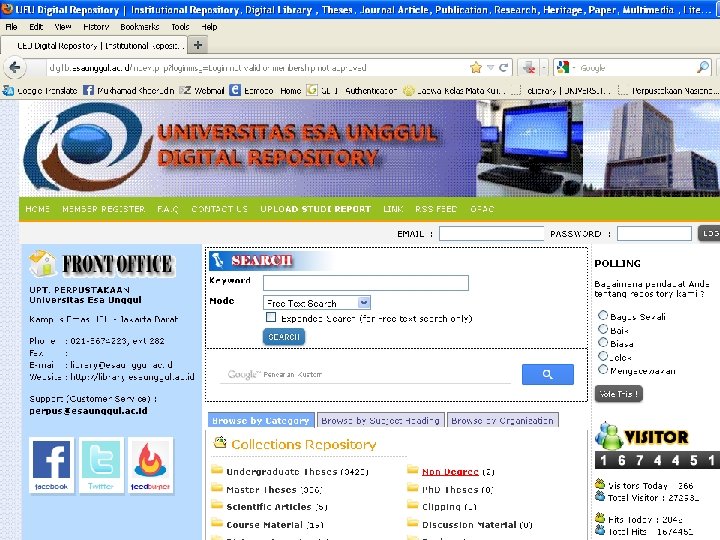This screenshot has height=540, width=720.
Task: Open the History menu
Action: pyautogui.click(x=96, y=27)
